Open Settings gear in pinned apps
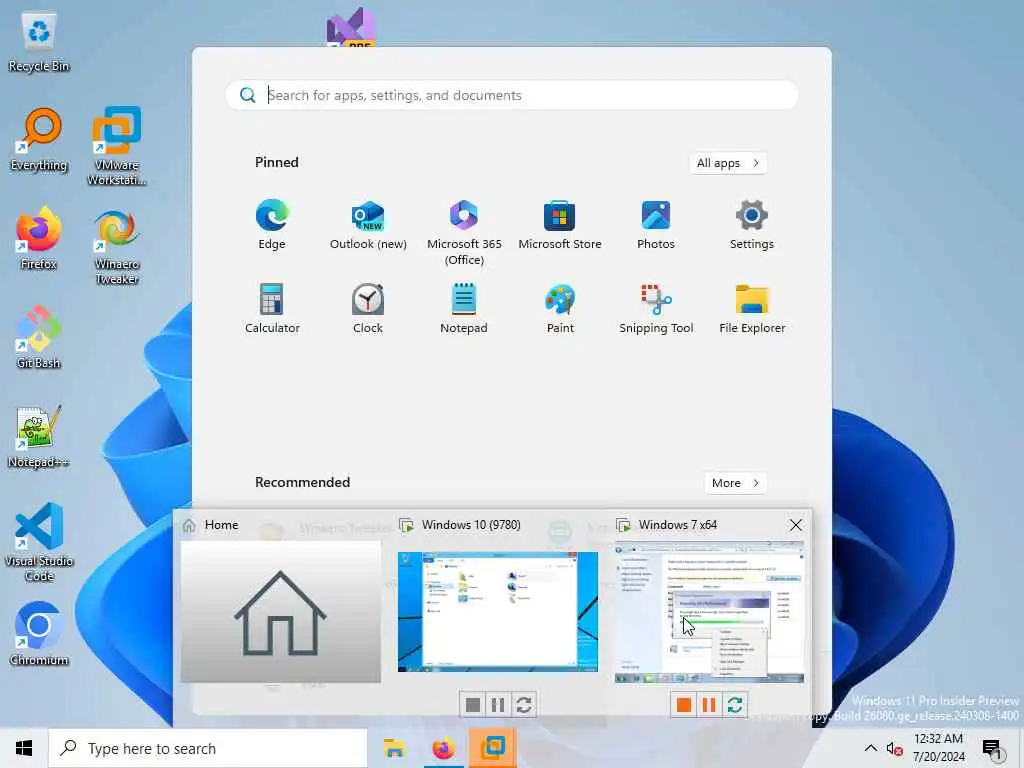 tap(752, 225)
